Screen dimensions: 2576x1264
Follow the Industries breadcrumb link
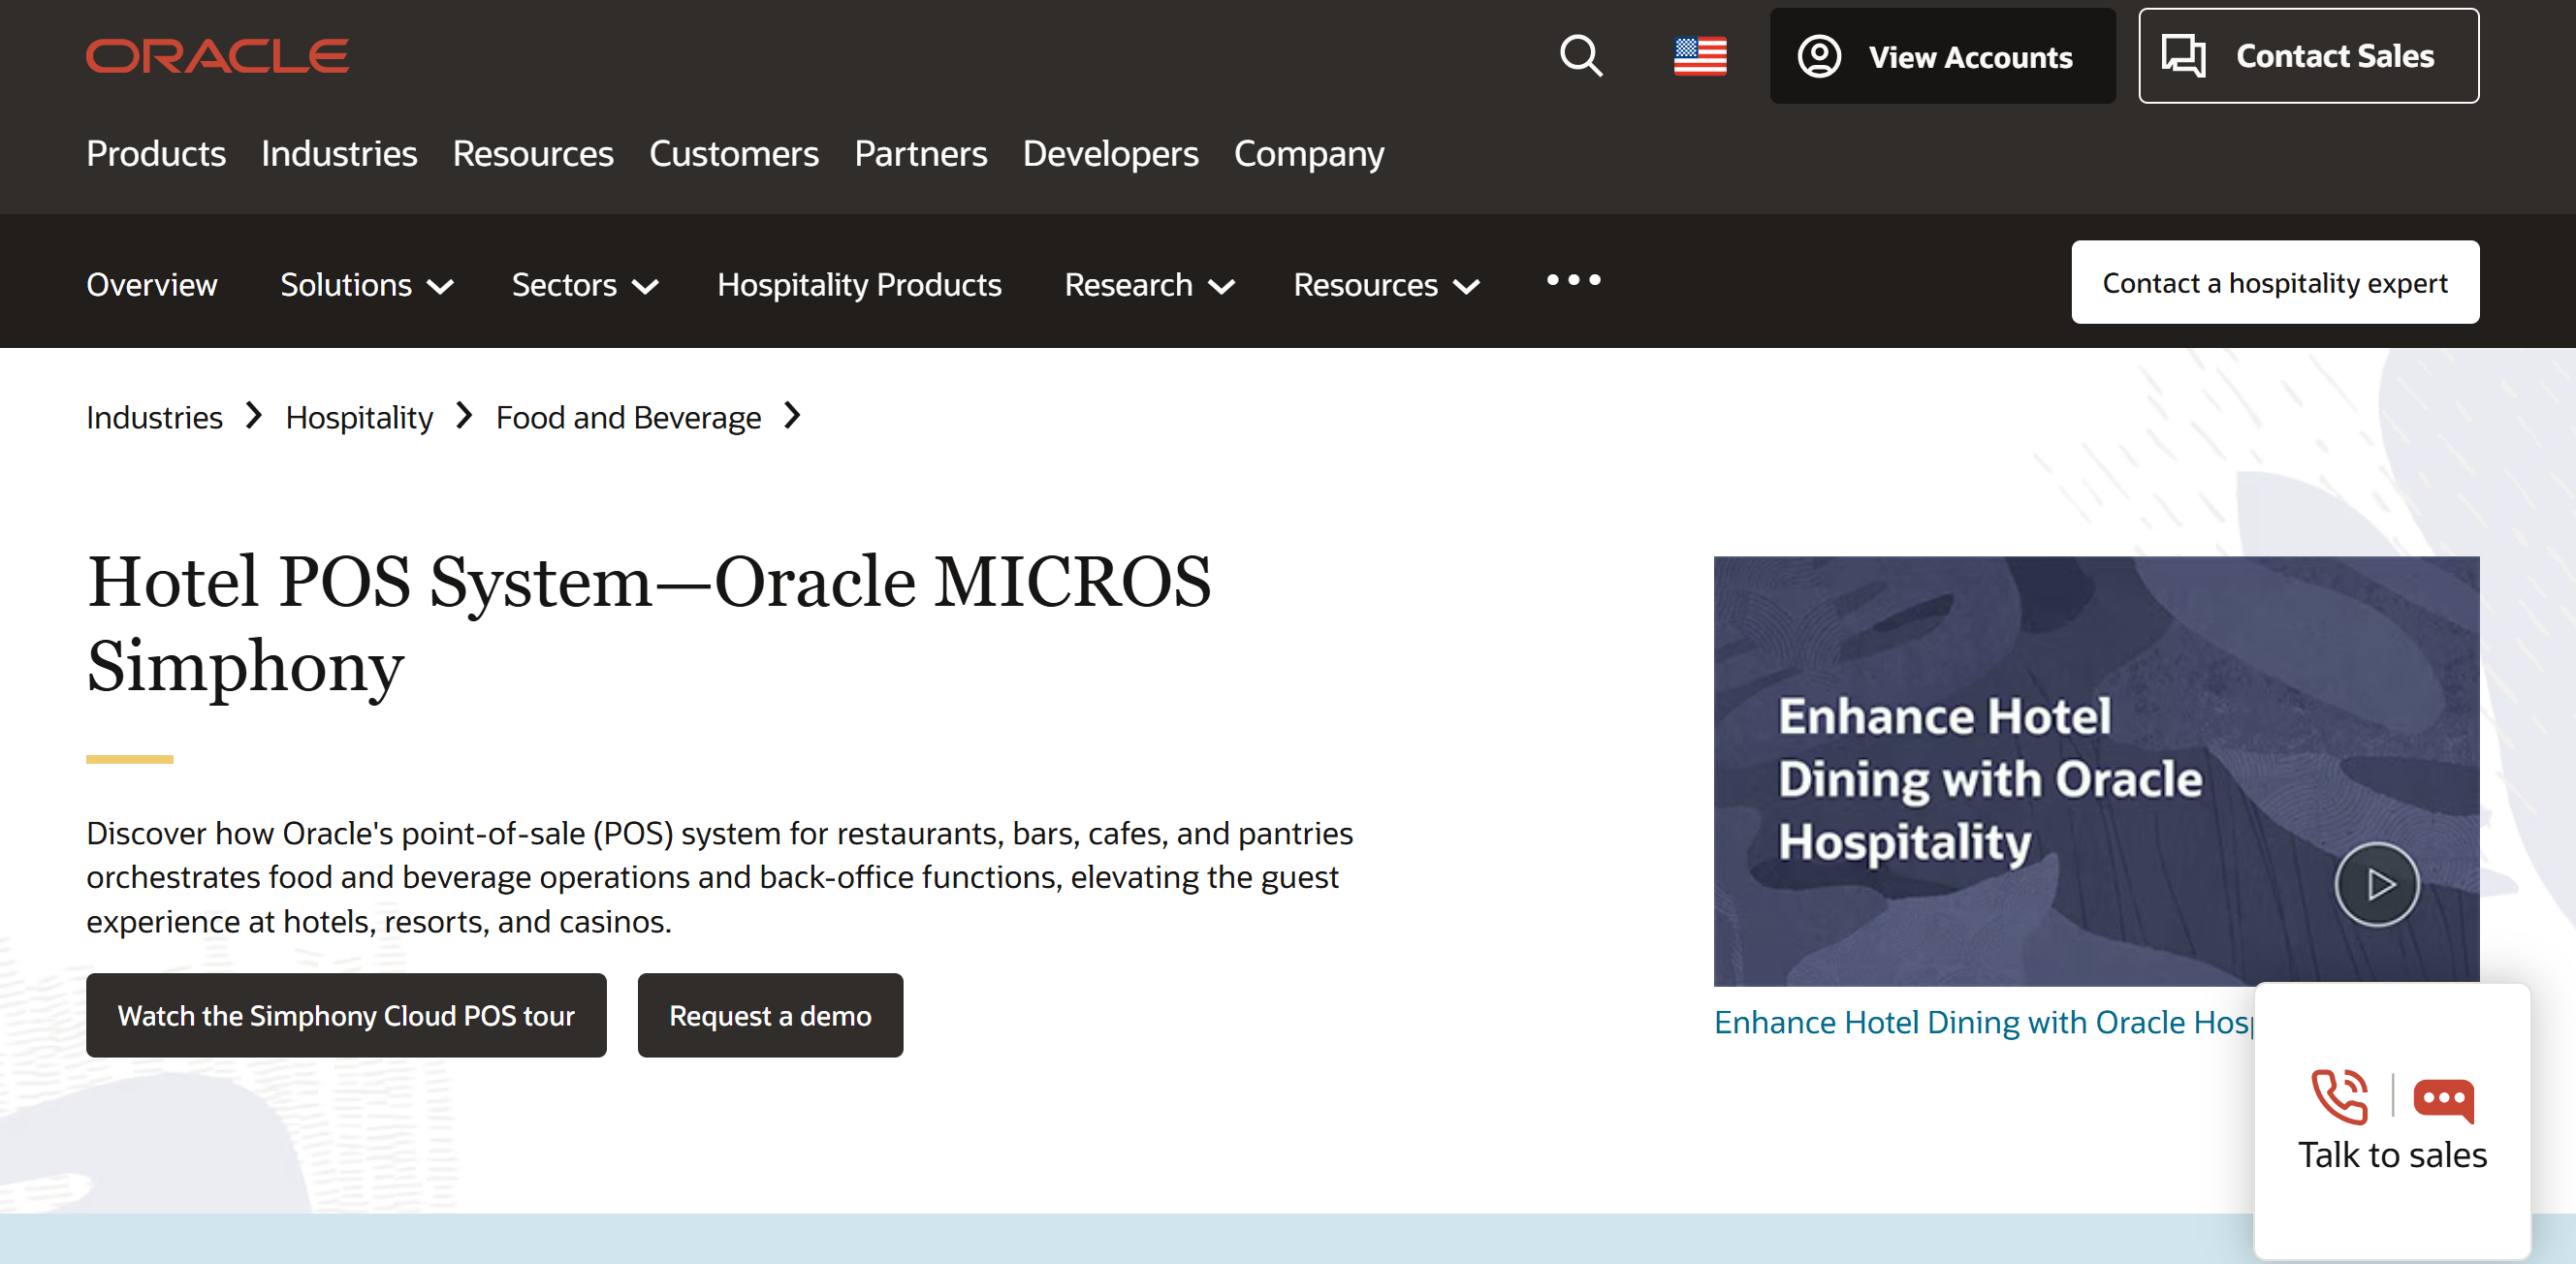pos(154,417)
